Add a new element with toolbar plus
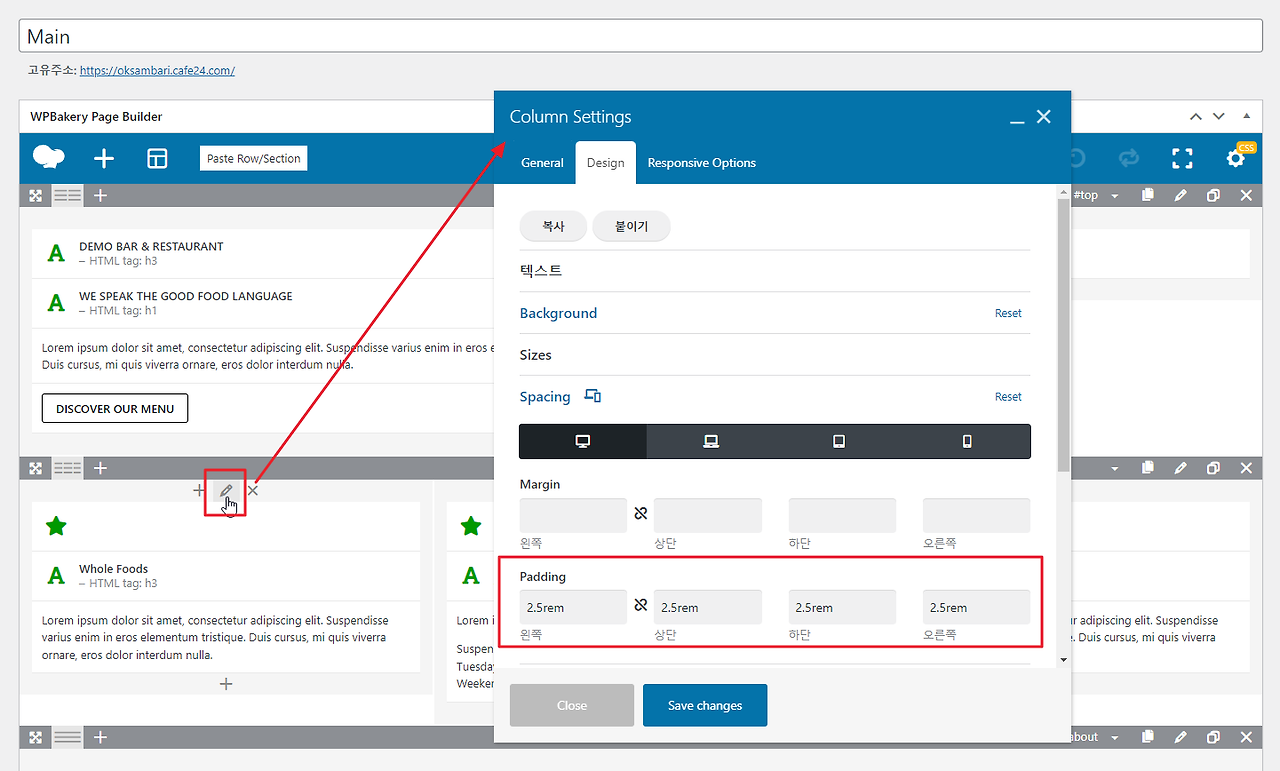1280x771 pixels. [x=104, y=158]
